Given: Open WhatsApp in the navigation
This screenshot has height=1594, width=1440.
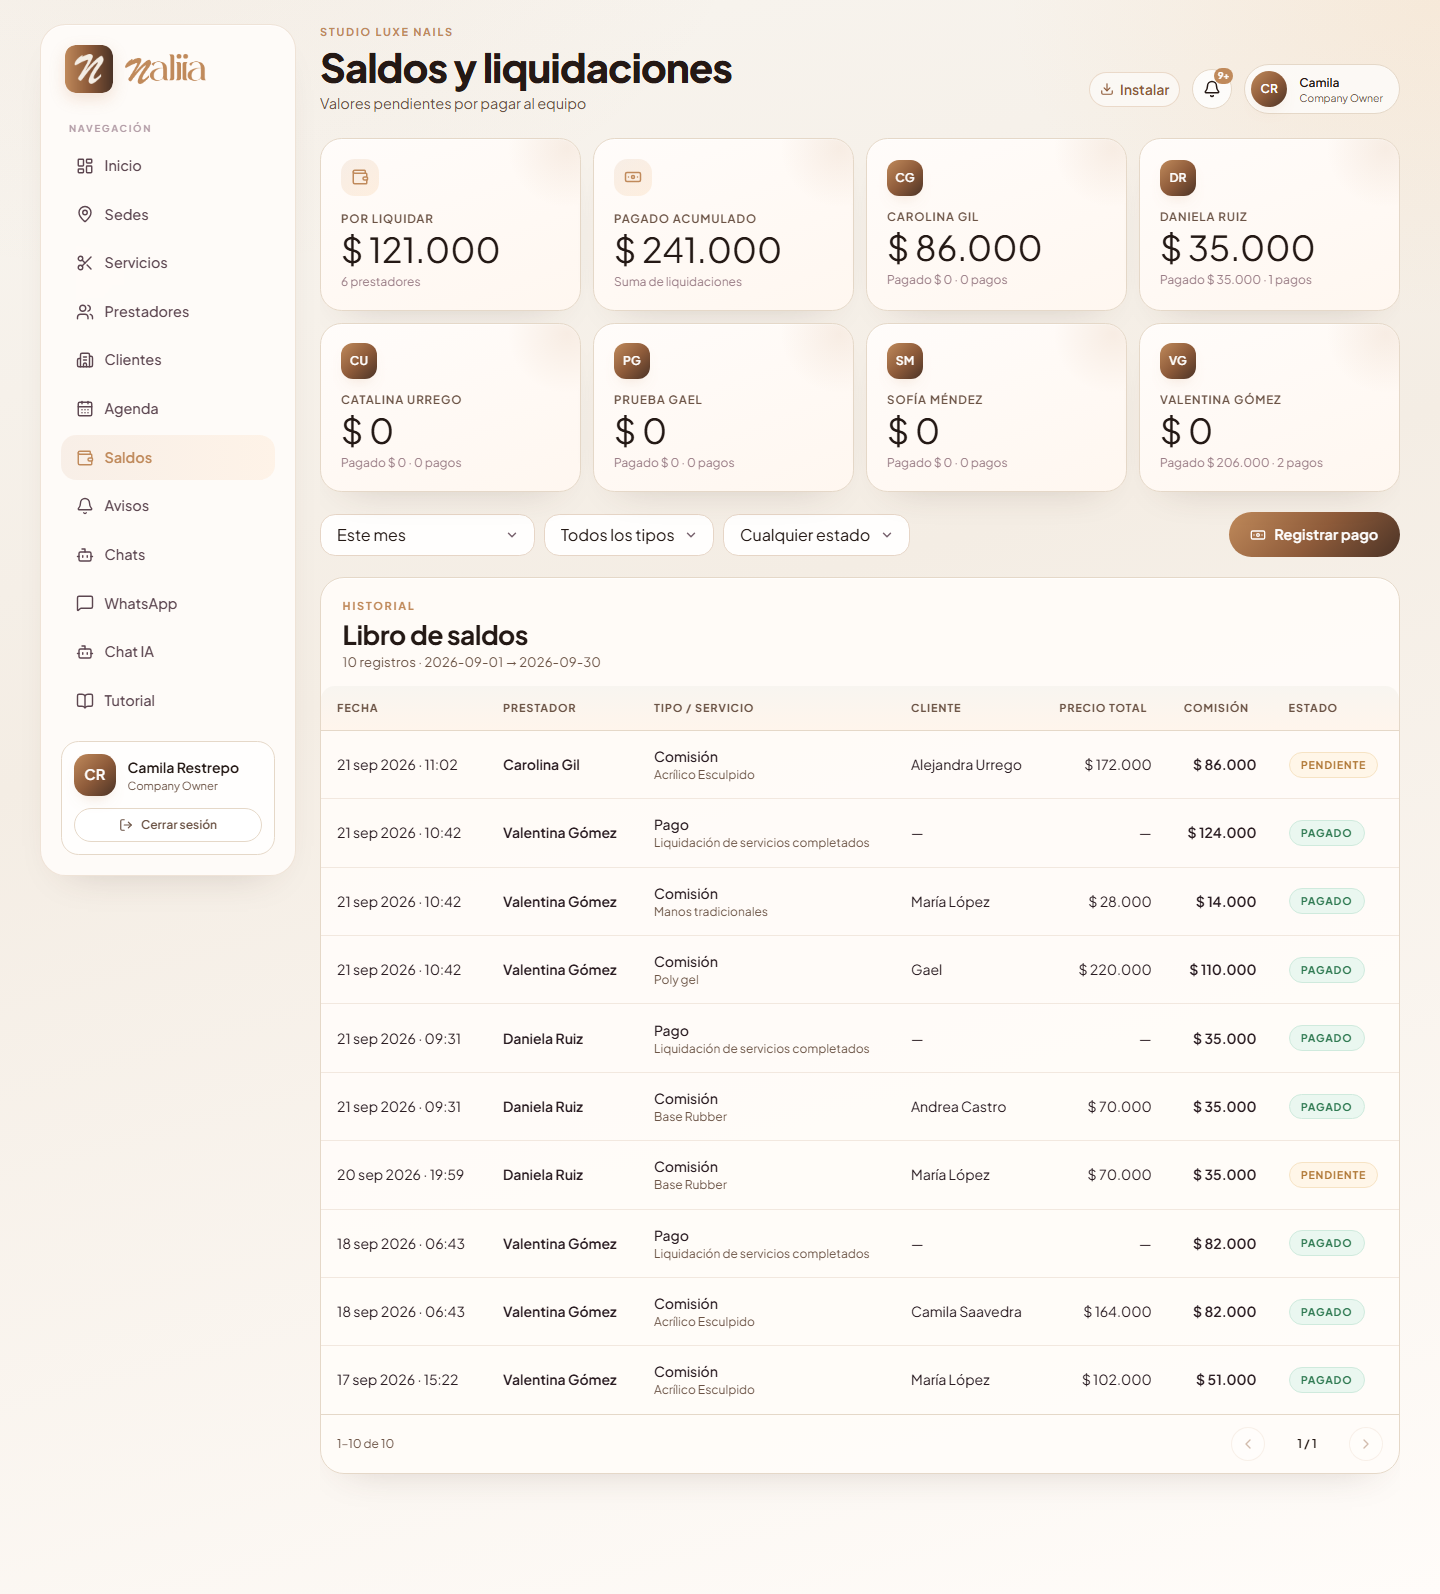Looking at the screenshot, I should coord(168,604).
